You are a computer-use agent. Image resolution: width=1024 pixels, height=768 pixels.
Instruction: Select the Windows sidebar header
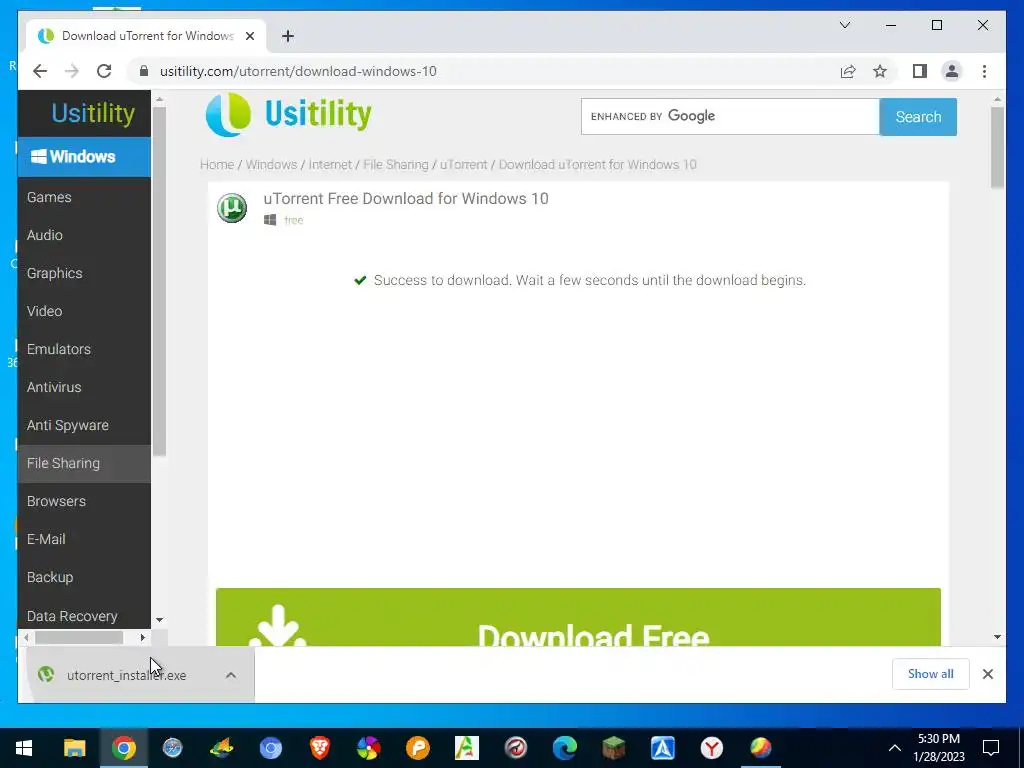coord(84,157)
